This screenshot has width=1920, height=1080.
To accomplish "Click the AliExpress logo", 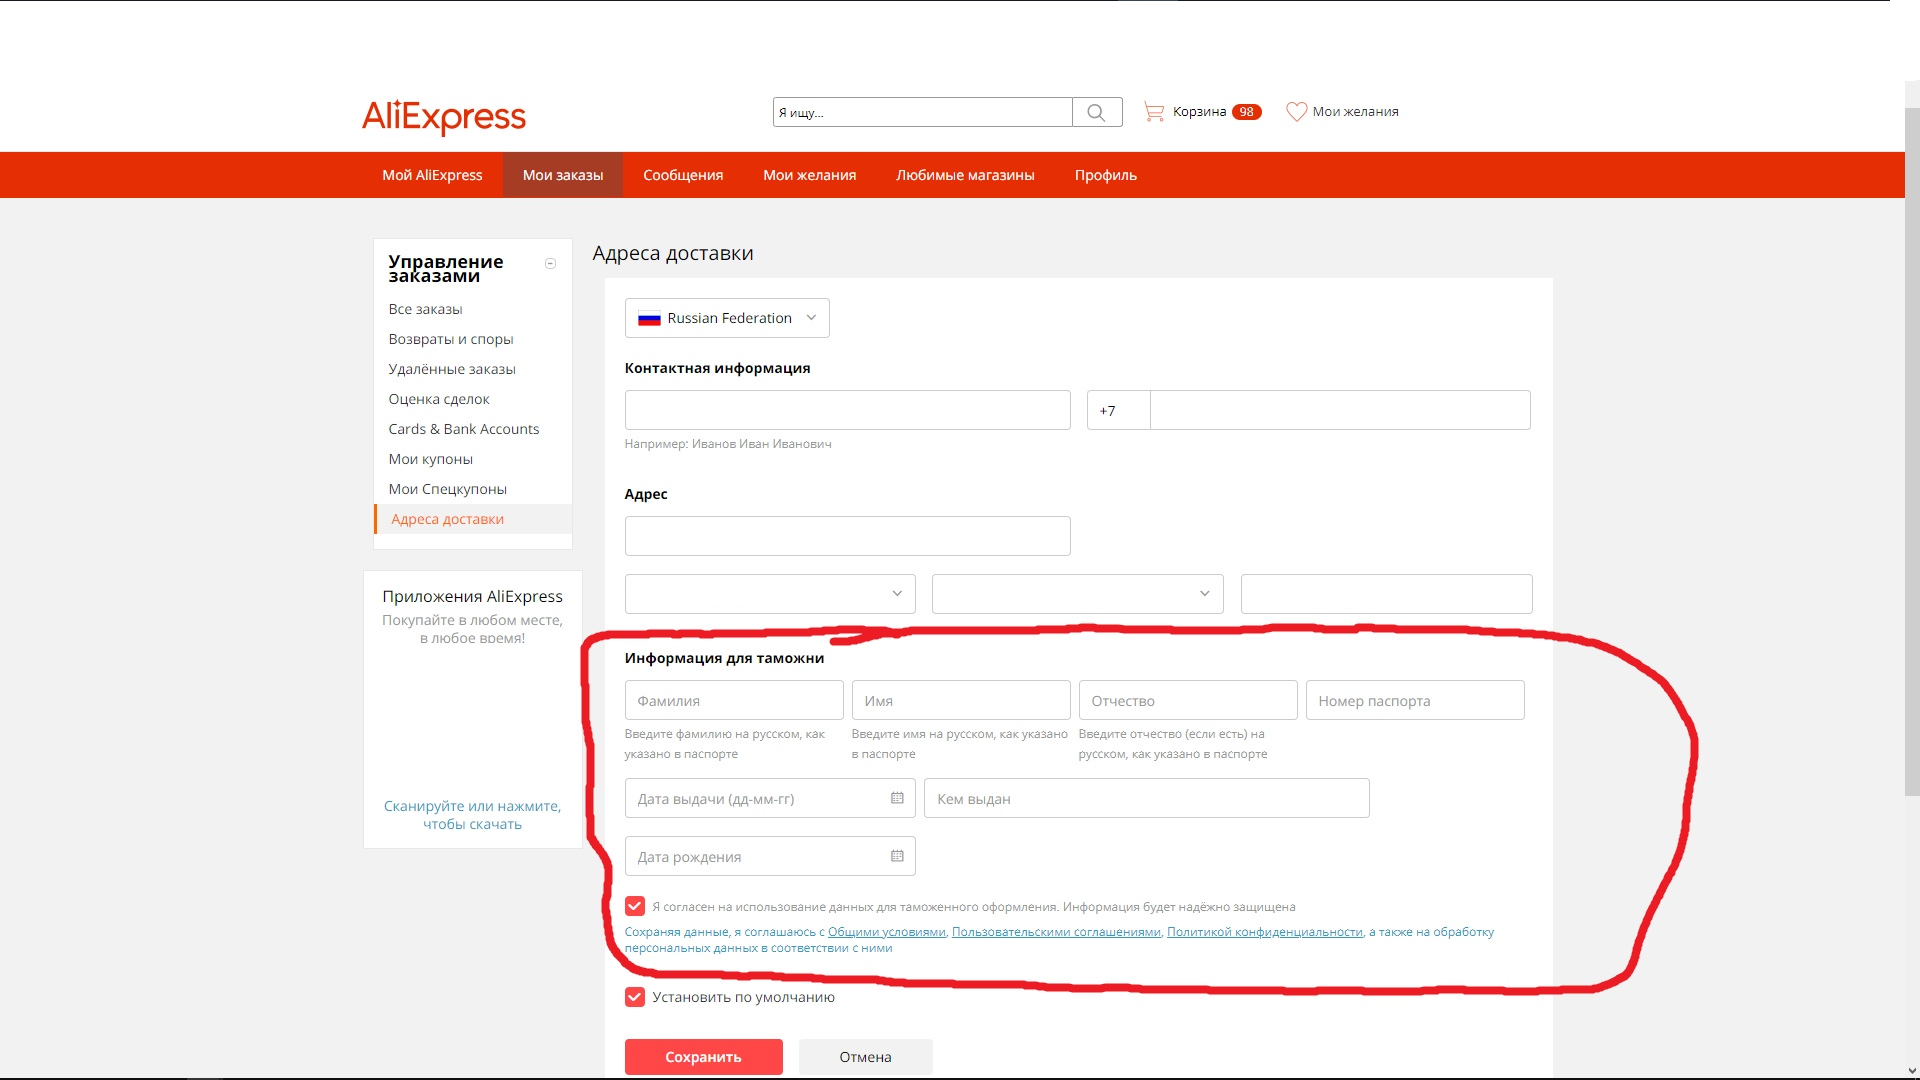I will coord(443,116).
